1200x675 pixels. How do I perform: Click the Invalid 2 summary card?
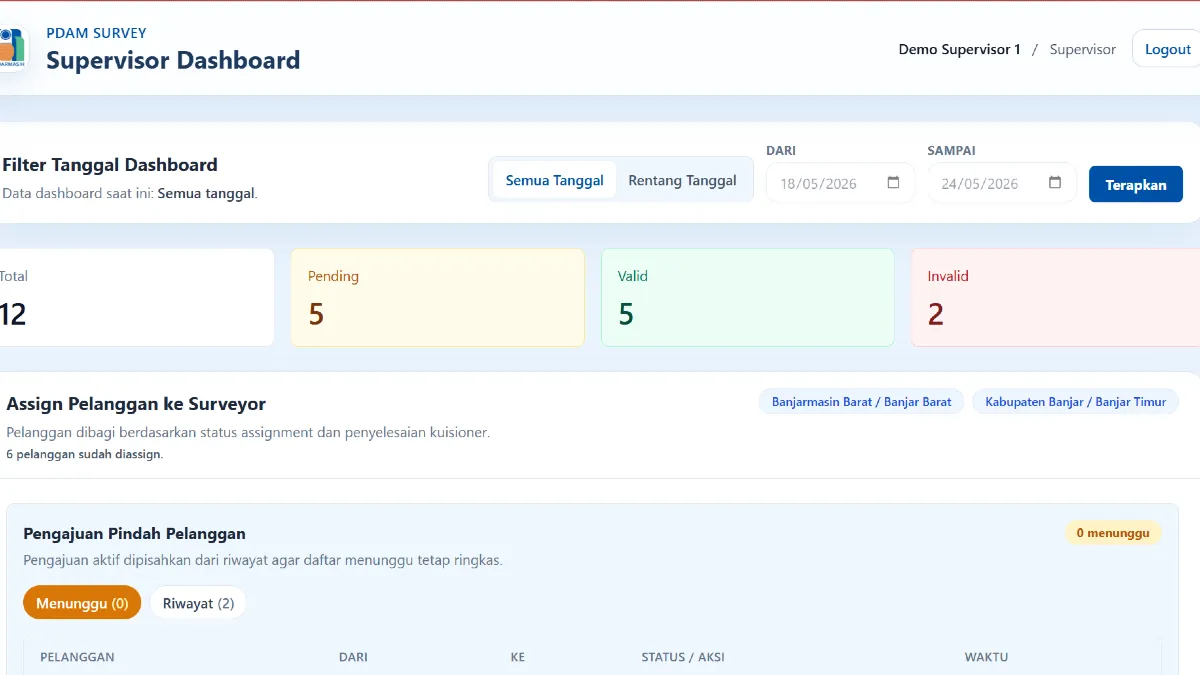click(x=1056, y=297)
